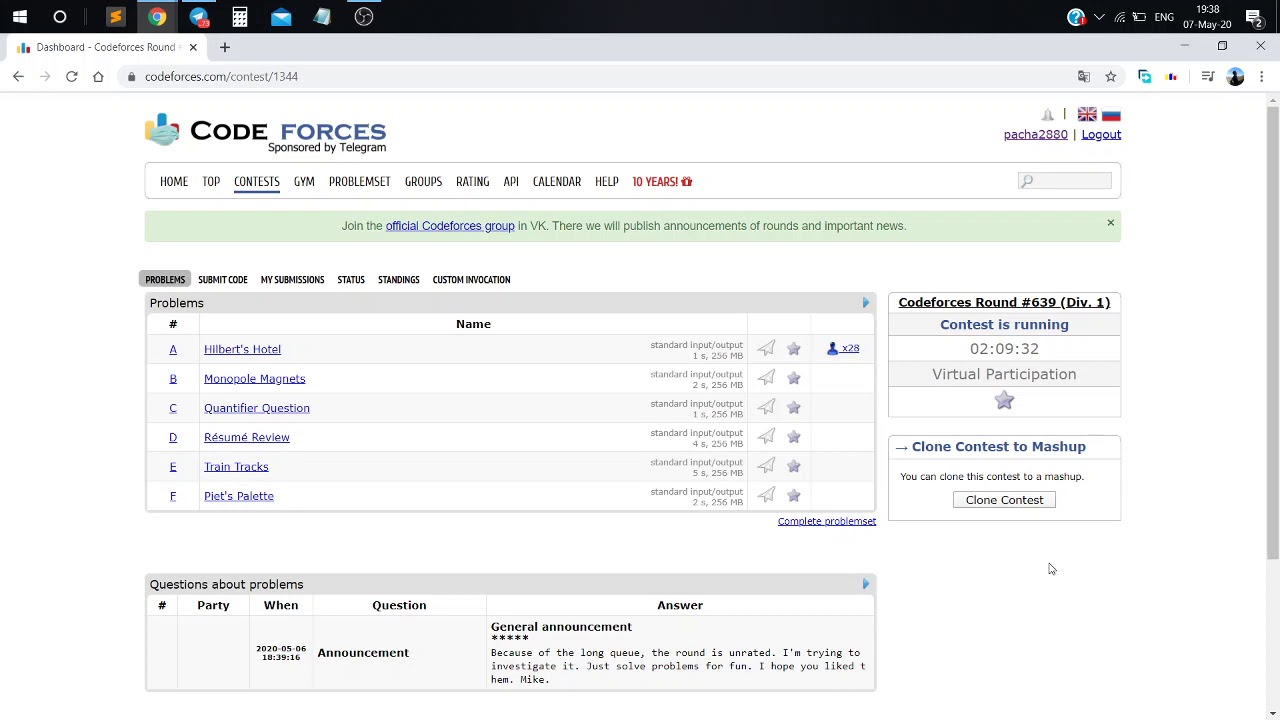Go to My Submissions tab
This screenshot has height=720, width=1280.
point(292,280)
